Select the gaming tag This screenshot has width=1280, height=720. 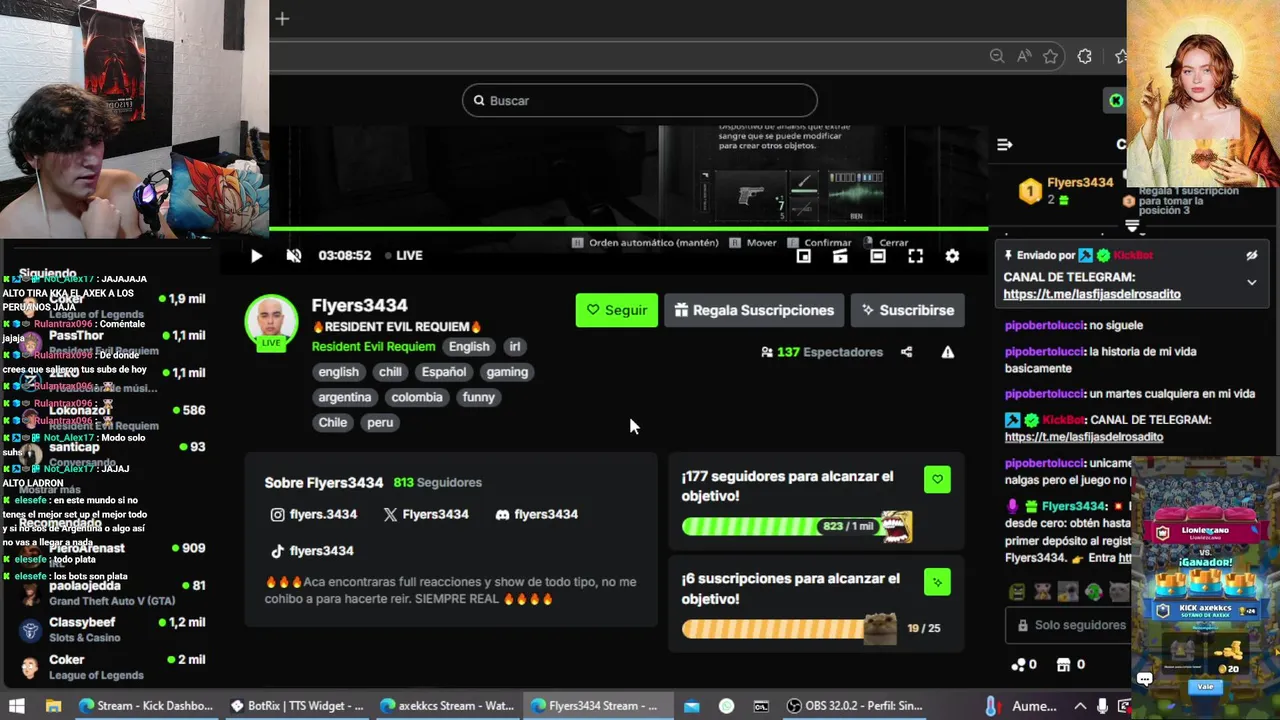[x=507, y=372]
